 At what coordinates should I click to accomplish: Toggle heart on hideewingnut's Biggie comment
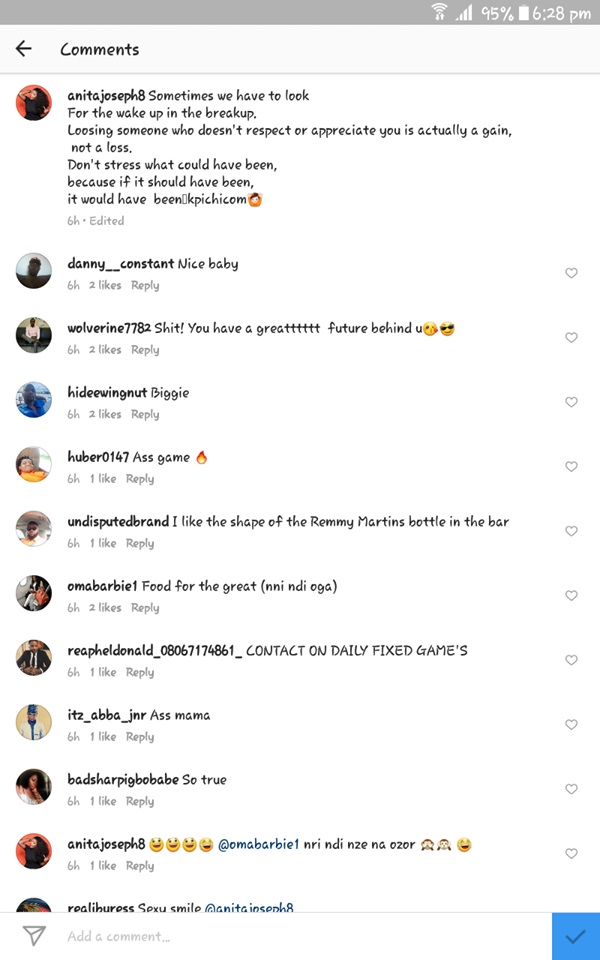571,402
